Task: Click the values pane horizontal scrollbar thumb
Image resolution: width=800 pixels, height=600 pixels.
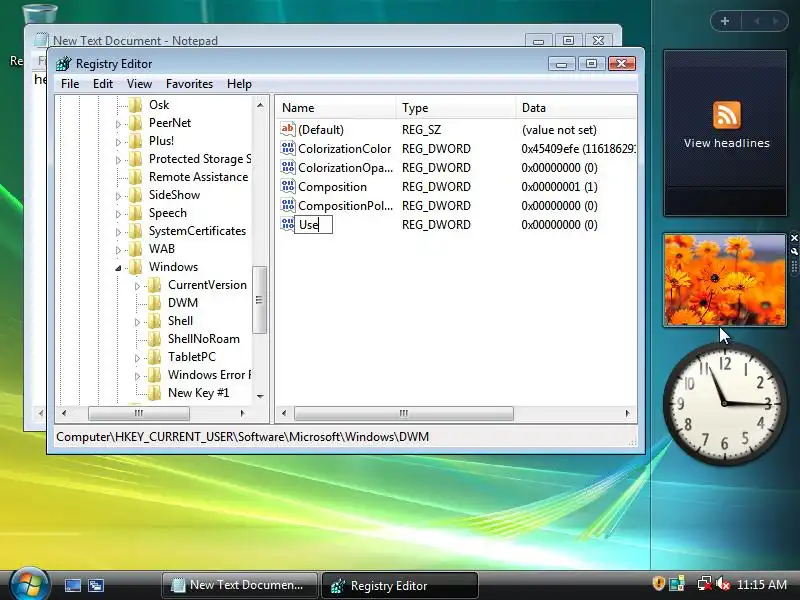Action: coord(404,413)
